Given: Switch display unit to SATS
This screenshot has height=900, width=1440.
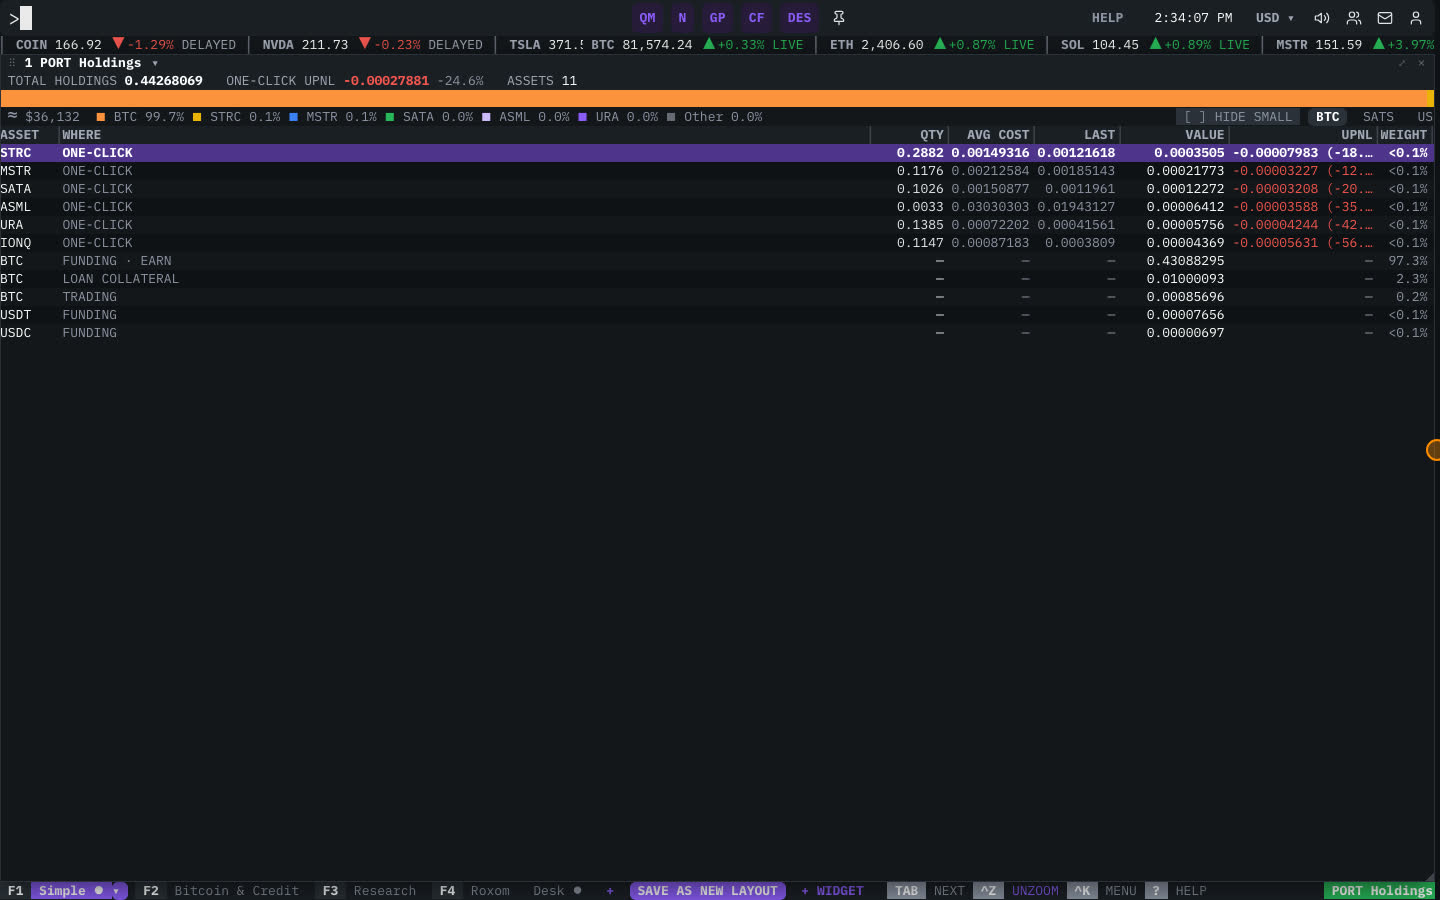Looking at the screenshot, I should click(1378, 117).
